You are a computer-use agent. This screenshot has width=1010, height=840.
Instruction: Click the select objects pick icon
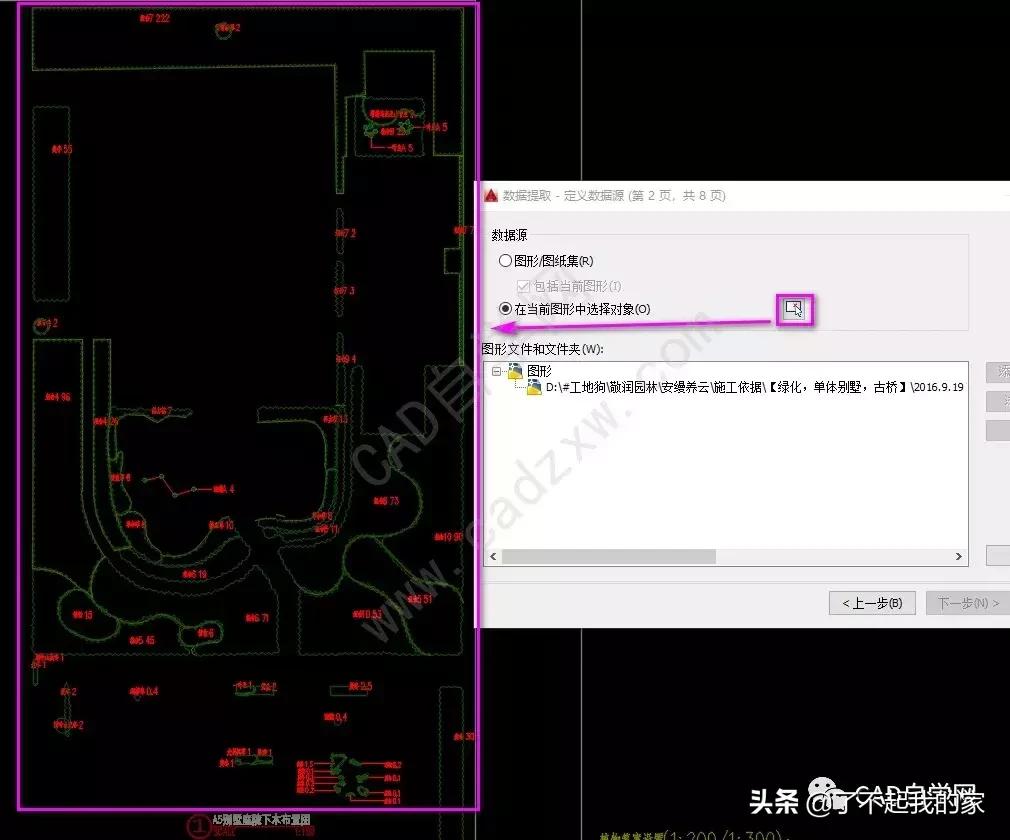click(x=794, y=308)
